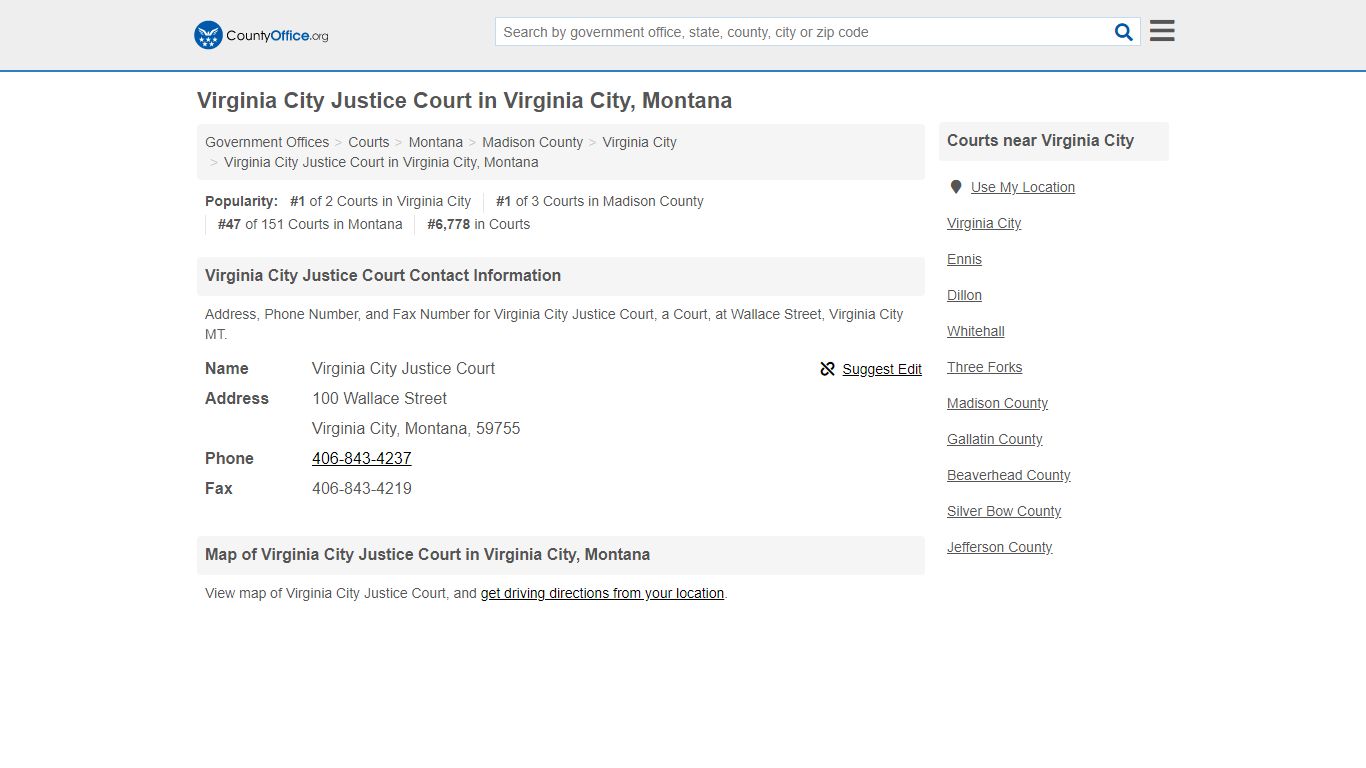
Task: Click the Suggest Edit link
Action: (882, 369)
